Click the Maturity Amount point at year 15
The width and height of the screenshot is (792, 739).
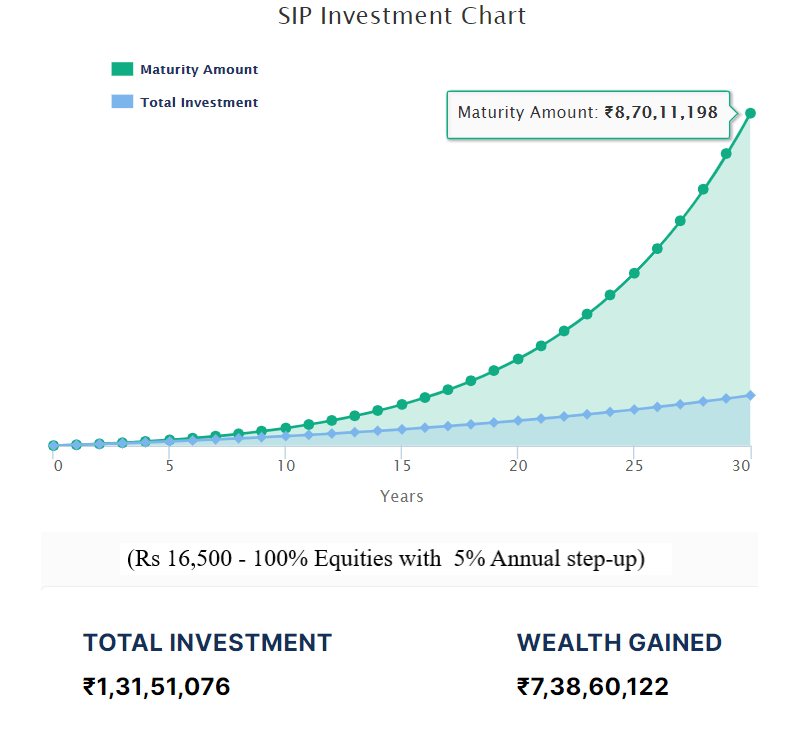pos(402,404)
